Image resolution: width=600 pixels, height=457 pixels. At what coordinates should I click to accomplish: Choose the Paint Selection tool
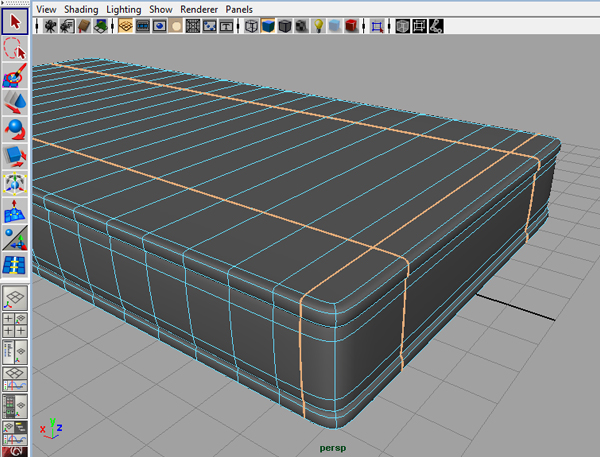pos(15,75)
